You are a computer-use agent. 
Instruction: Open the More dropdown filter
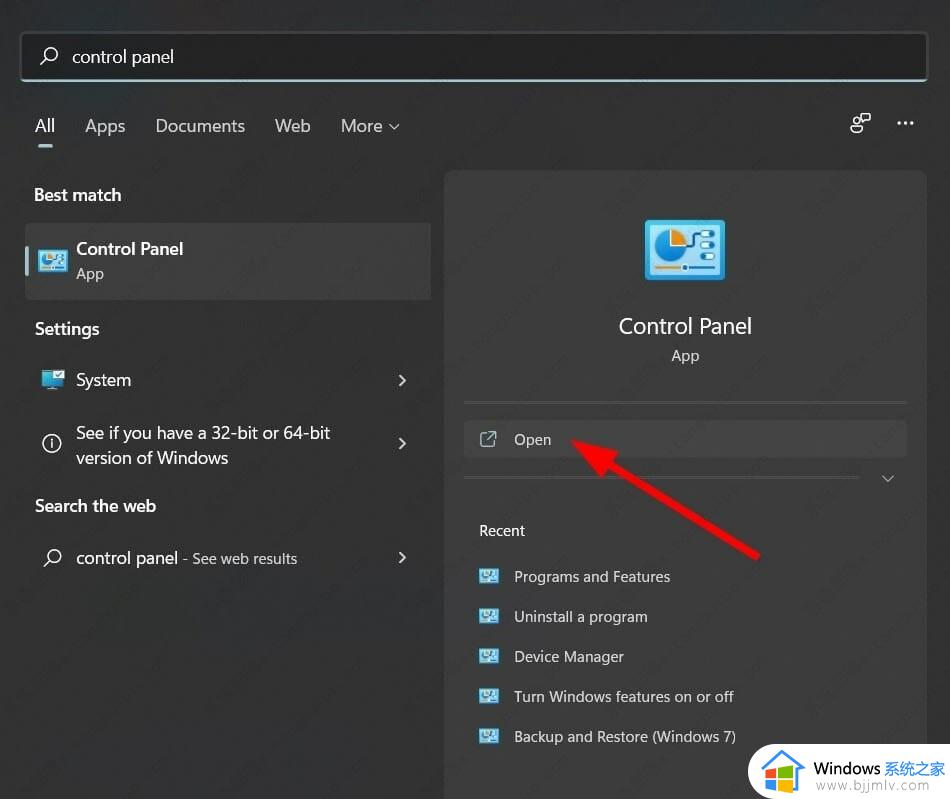370,126
